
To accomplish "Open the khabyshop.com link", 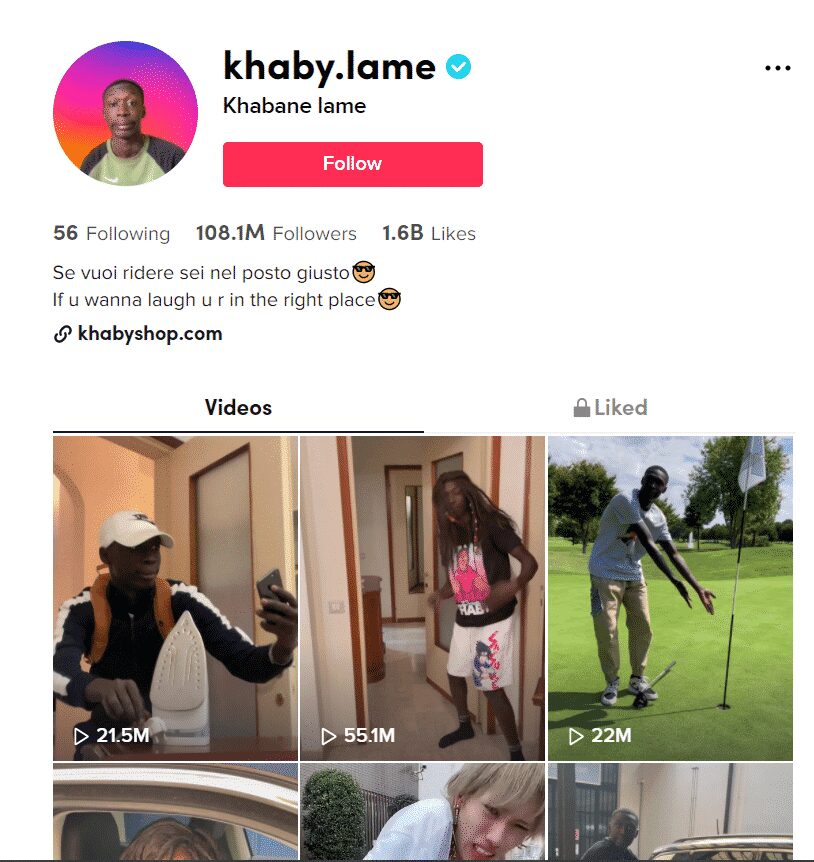I will tap(150, 334).
